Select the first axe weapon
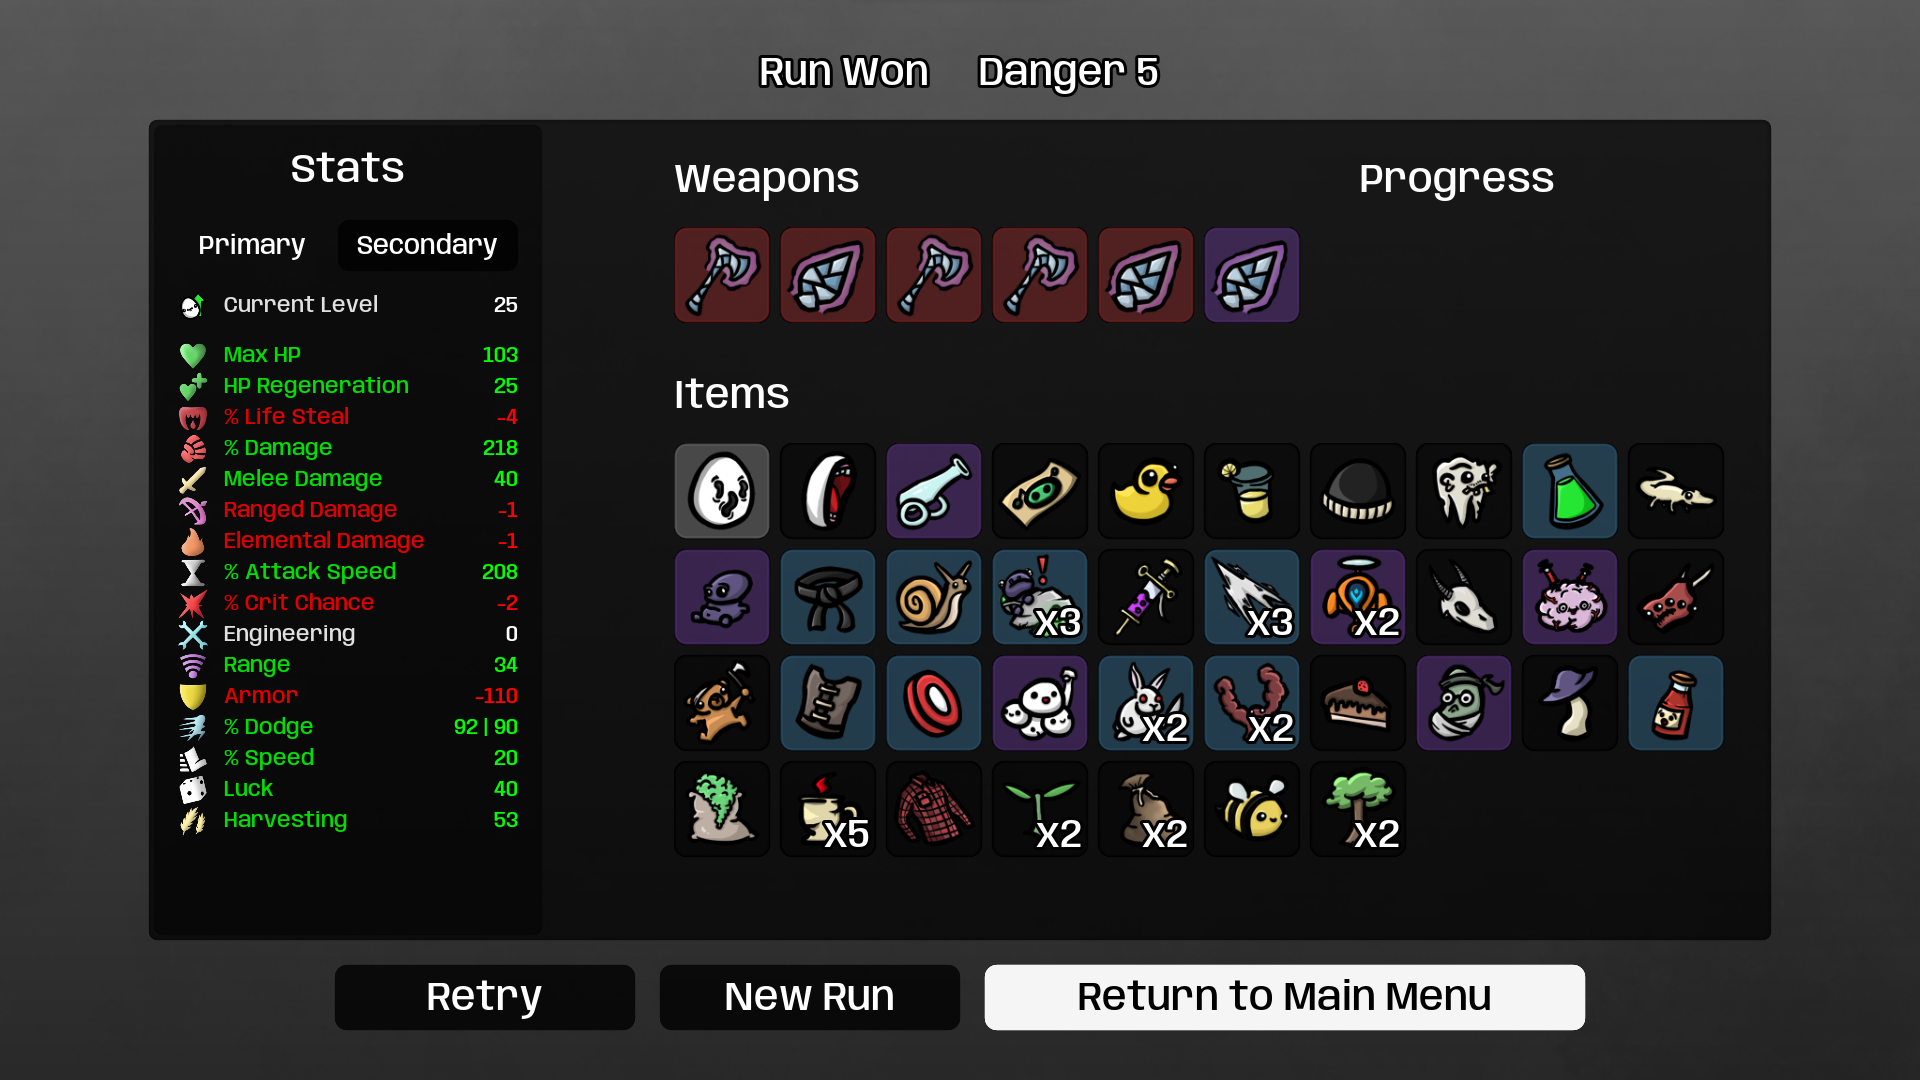This screenshot has height=1080, width=1920. [x=721, y=275]
